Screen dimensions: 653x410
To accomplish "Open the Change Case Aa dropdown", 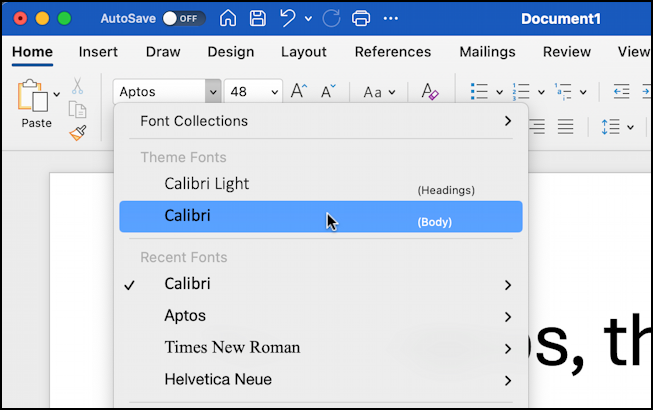I will [x=379, y=92].
